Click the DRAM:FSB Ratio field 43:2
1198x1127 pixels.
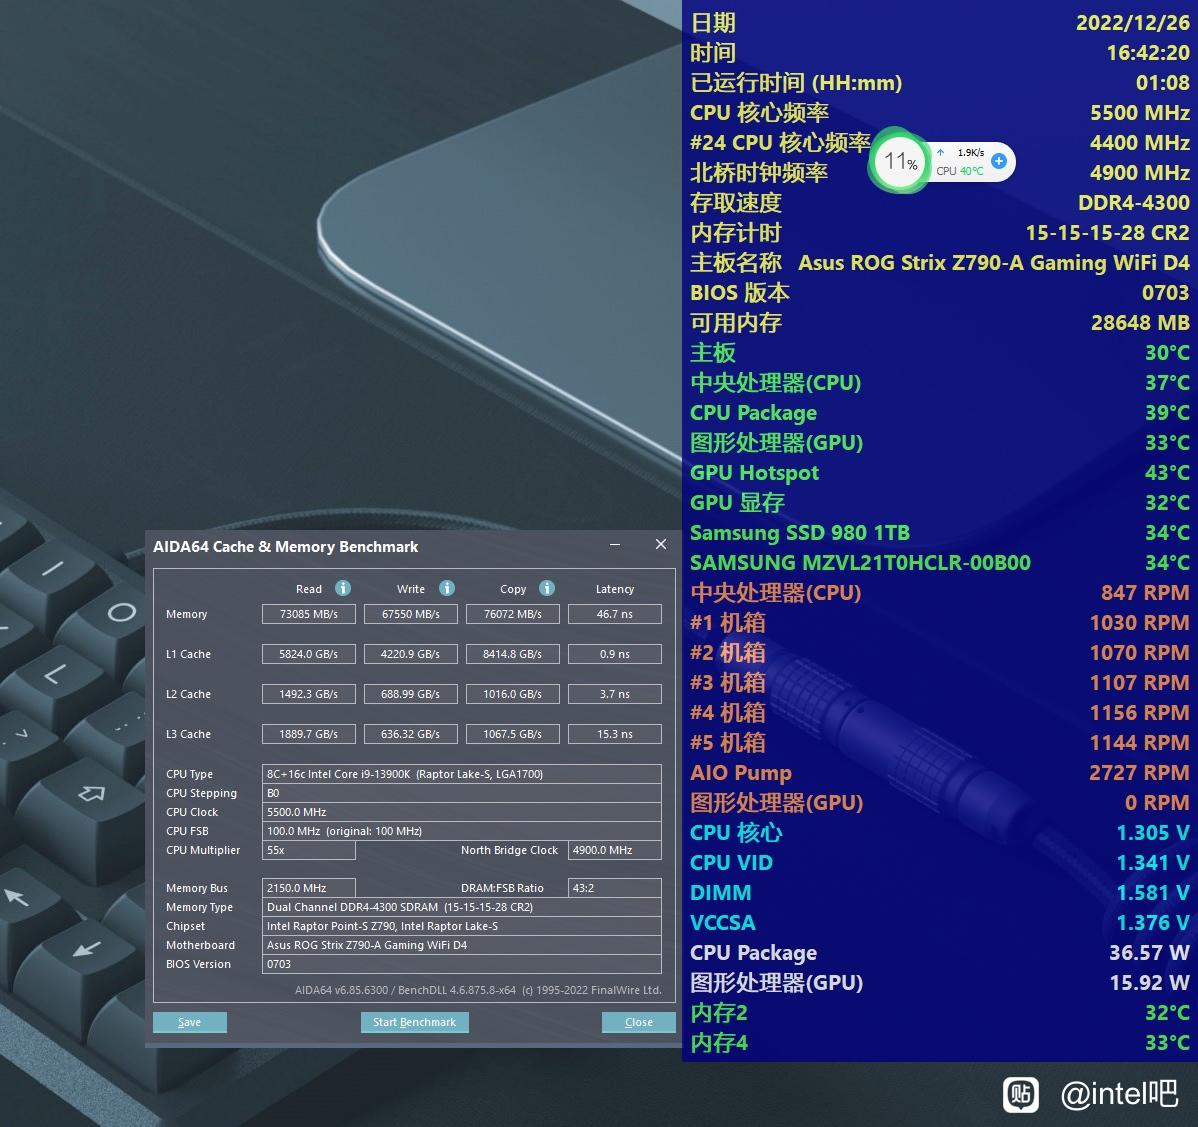(x=615, y=888)
